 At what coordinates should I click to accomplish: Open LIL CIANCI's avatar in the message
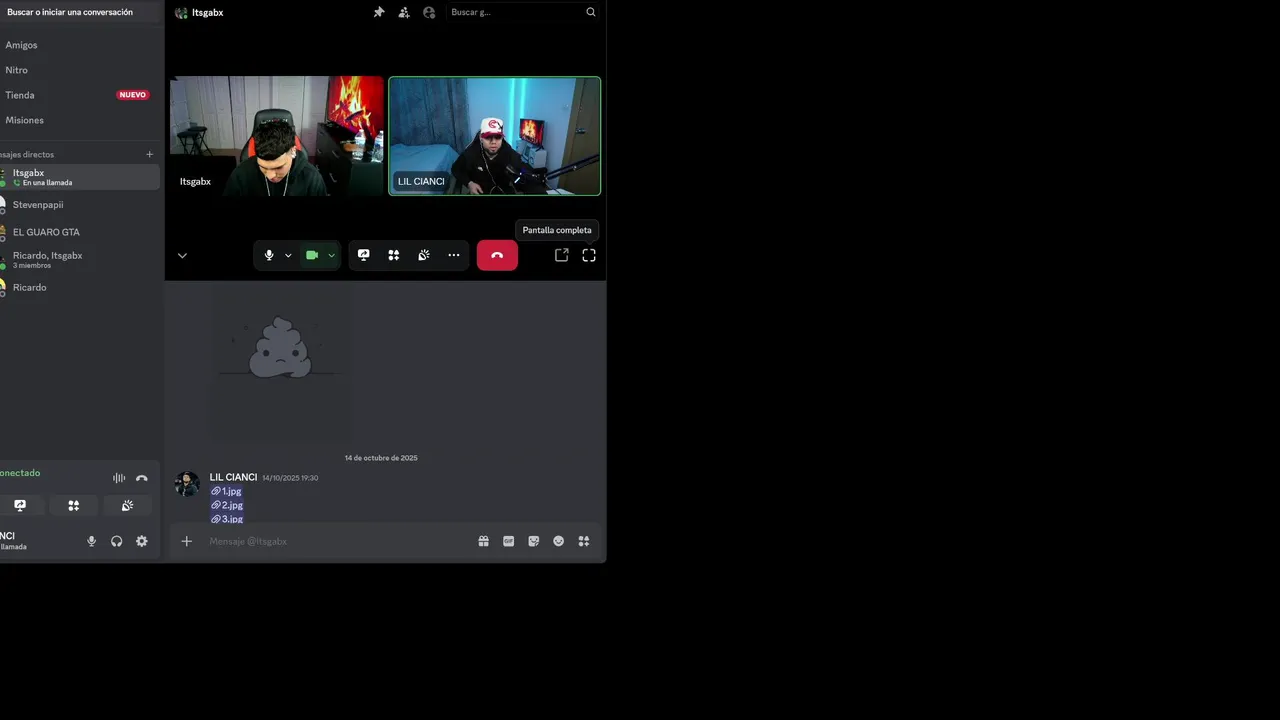tap(187, 484)
